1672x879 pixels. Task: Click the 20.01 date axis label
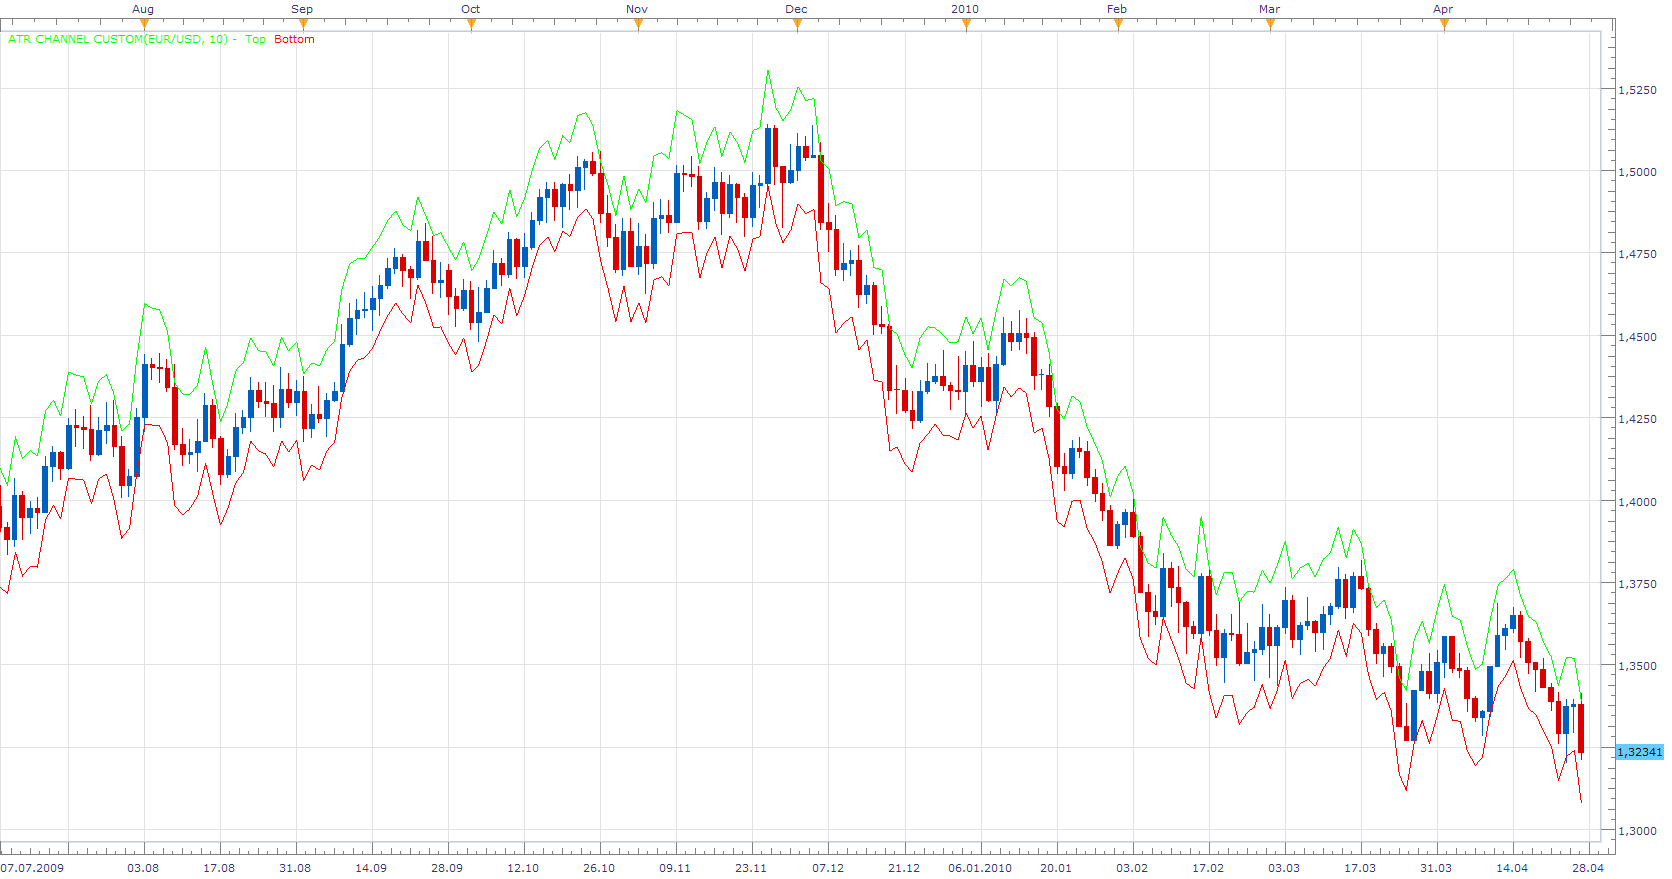(x=1056, y=868)
